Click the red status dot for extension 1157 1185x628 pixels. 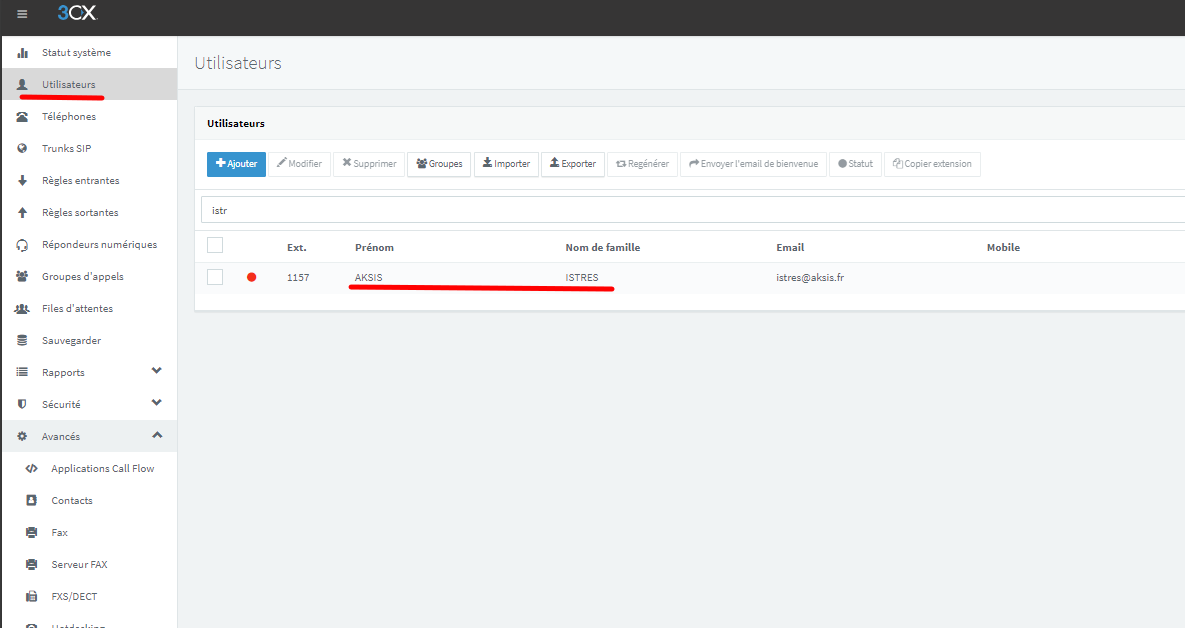pyautogui.click(x=252, y=277)
